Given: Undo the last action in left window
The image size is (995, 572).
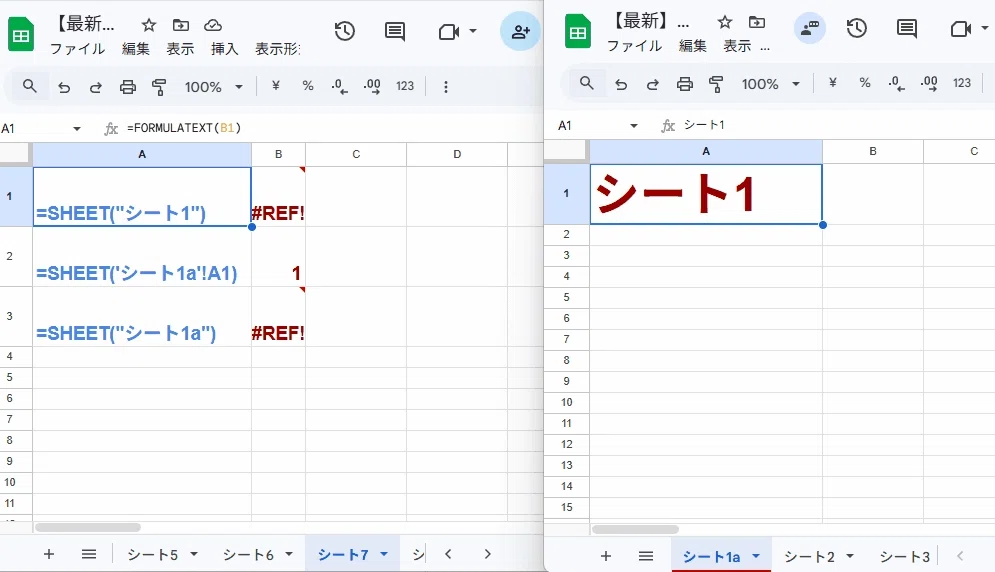Looking at the screenshot, I should (64, 87).
